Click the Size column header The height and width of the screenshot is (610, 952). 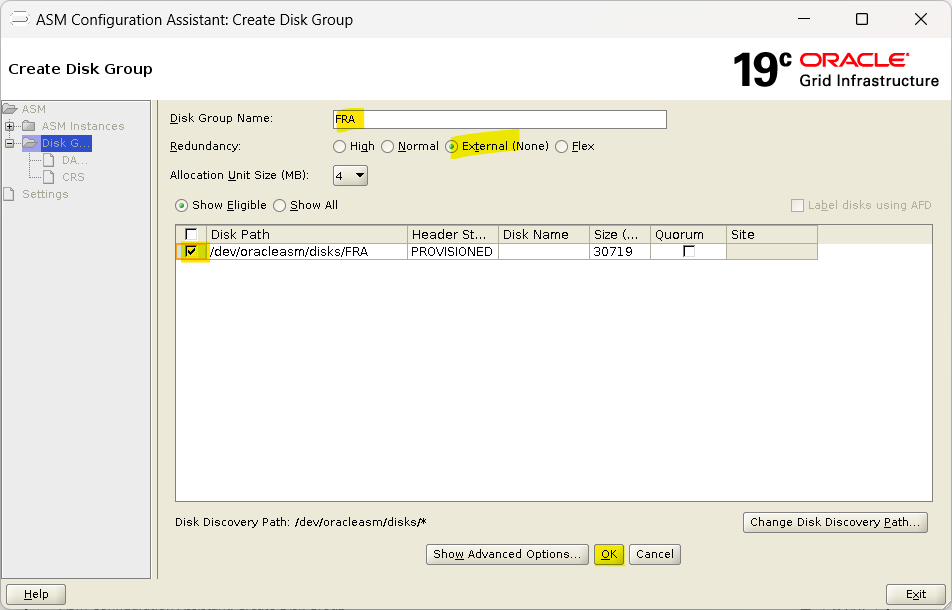(x=620, y=234)
